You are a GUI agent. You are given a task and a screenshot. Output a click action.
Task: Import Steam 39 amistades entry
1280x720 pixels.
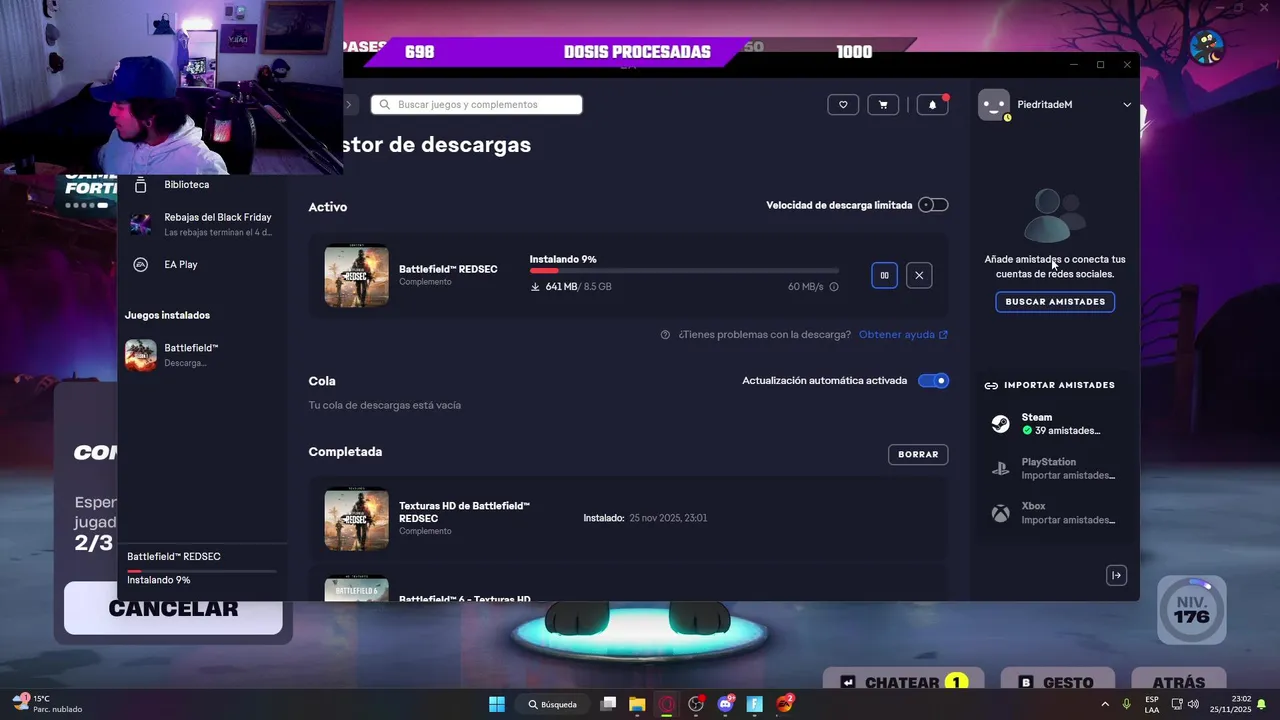pyautogui.click(x=1057, y=424)
